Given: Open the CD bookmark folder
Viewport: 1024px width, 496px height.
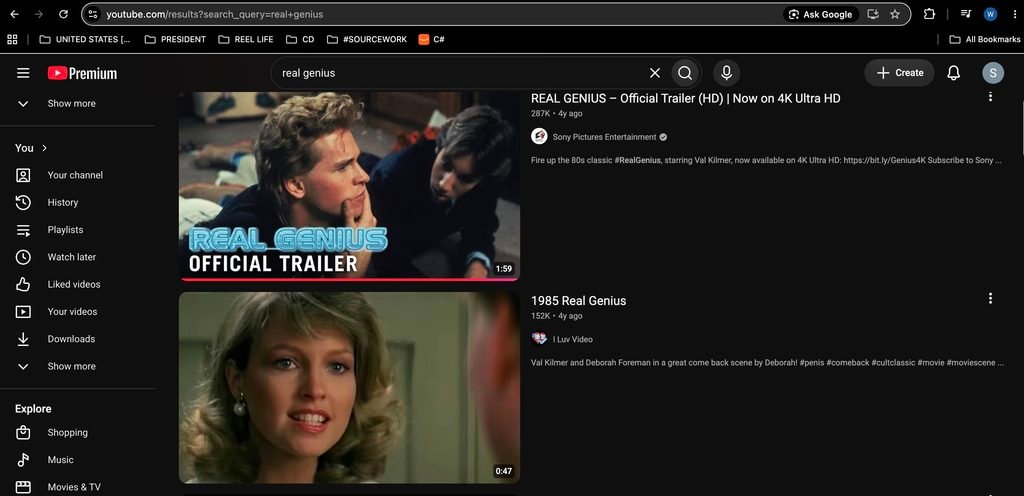Looking at the screenshot, I should tap(300, 39).
